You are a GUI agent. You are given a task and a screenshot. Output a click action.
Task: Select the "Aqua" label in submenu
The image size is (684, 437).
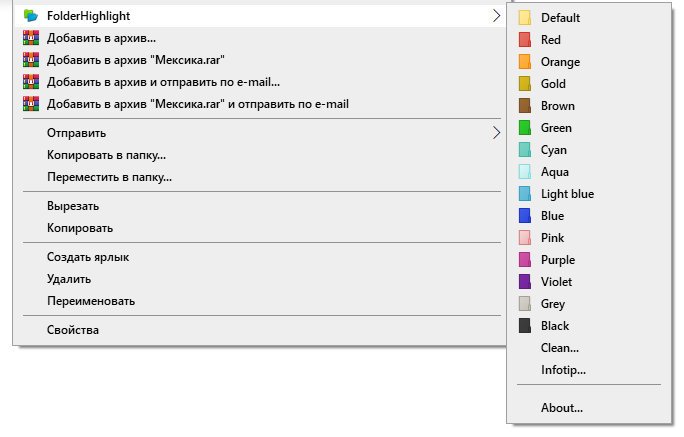(554, 172)
